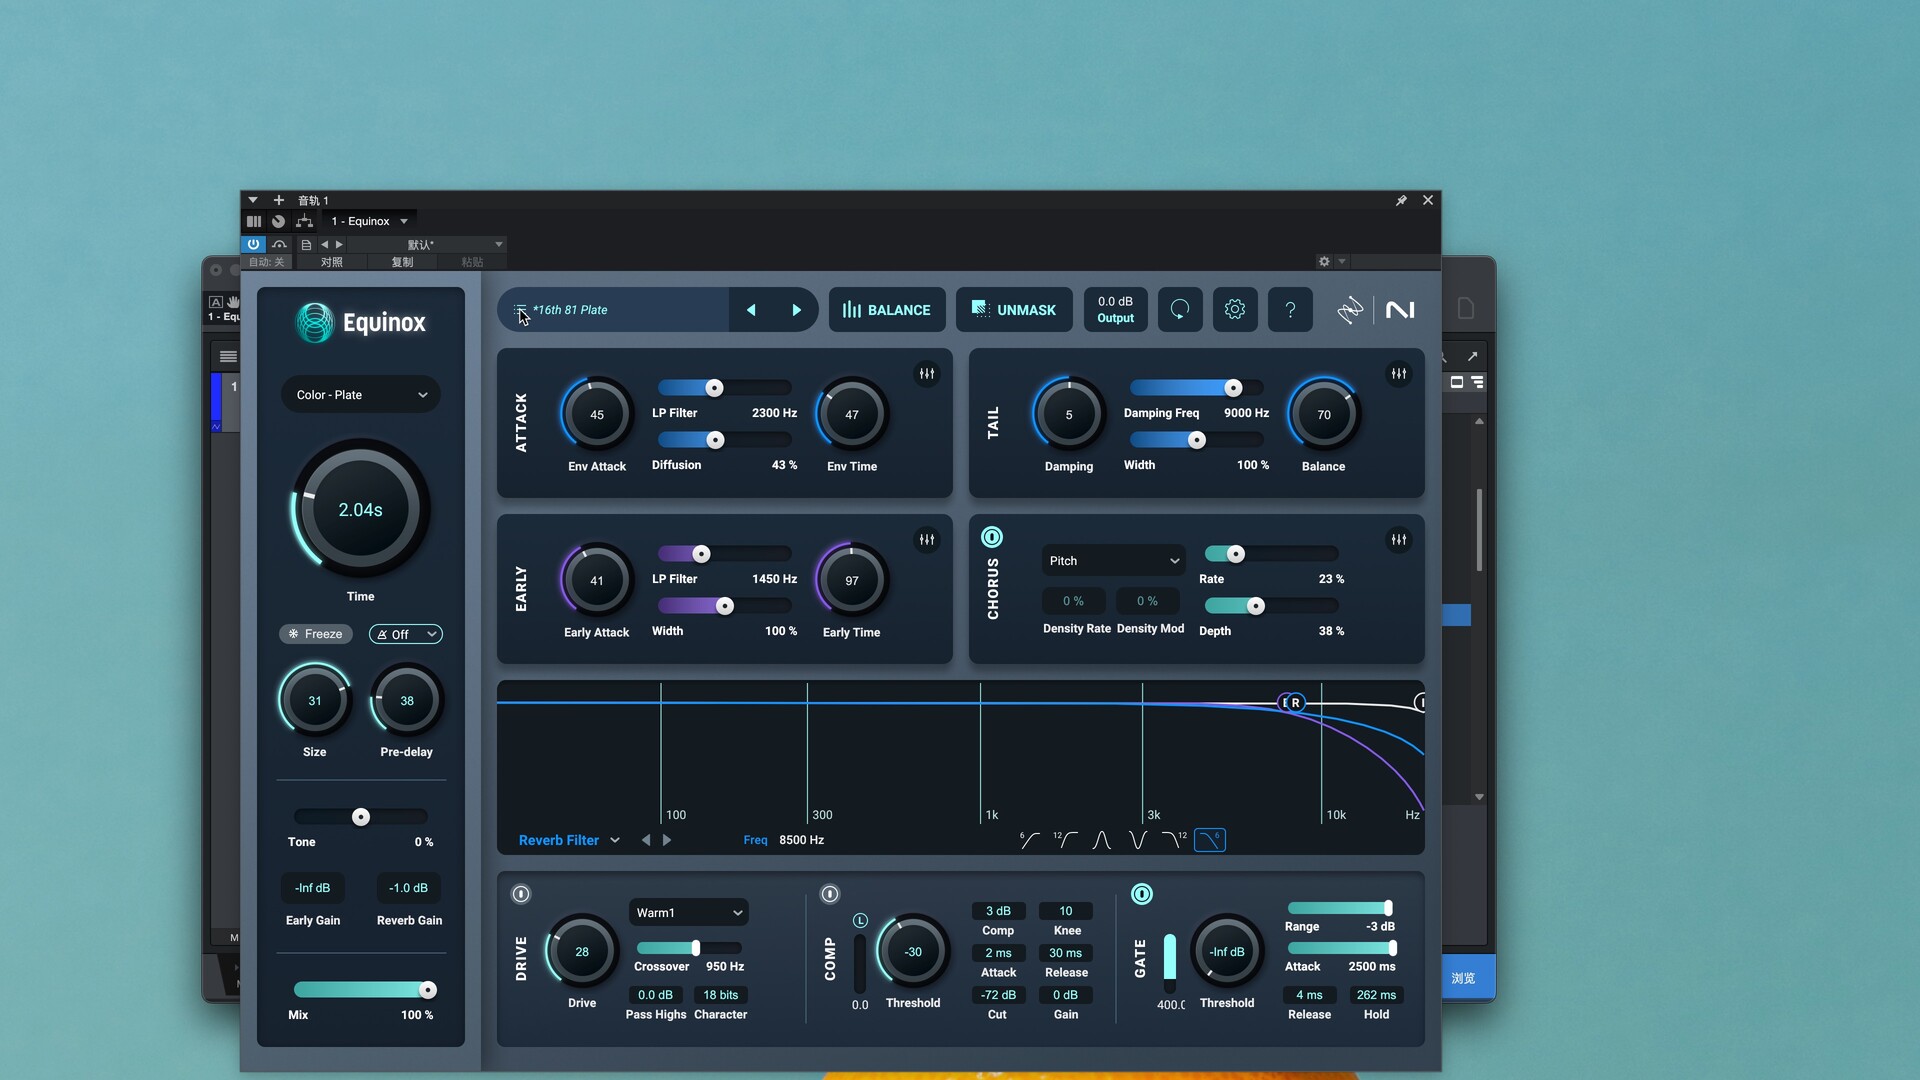
Task: Select previous Reverb Filter band
Action: [x=646, y=840]
